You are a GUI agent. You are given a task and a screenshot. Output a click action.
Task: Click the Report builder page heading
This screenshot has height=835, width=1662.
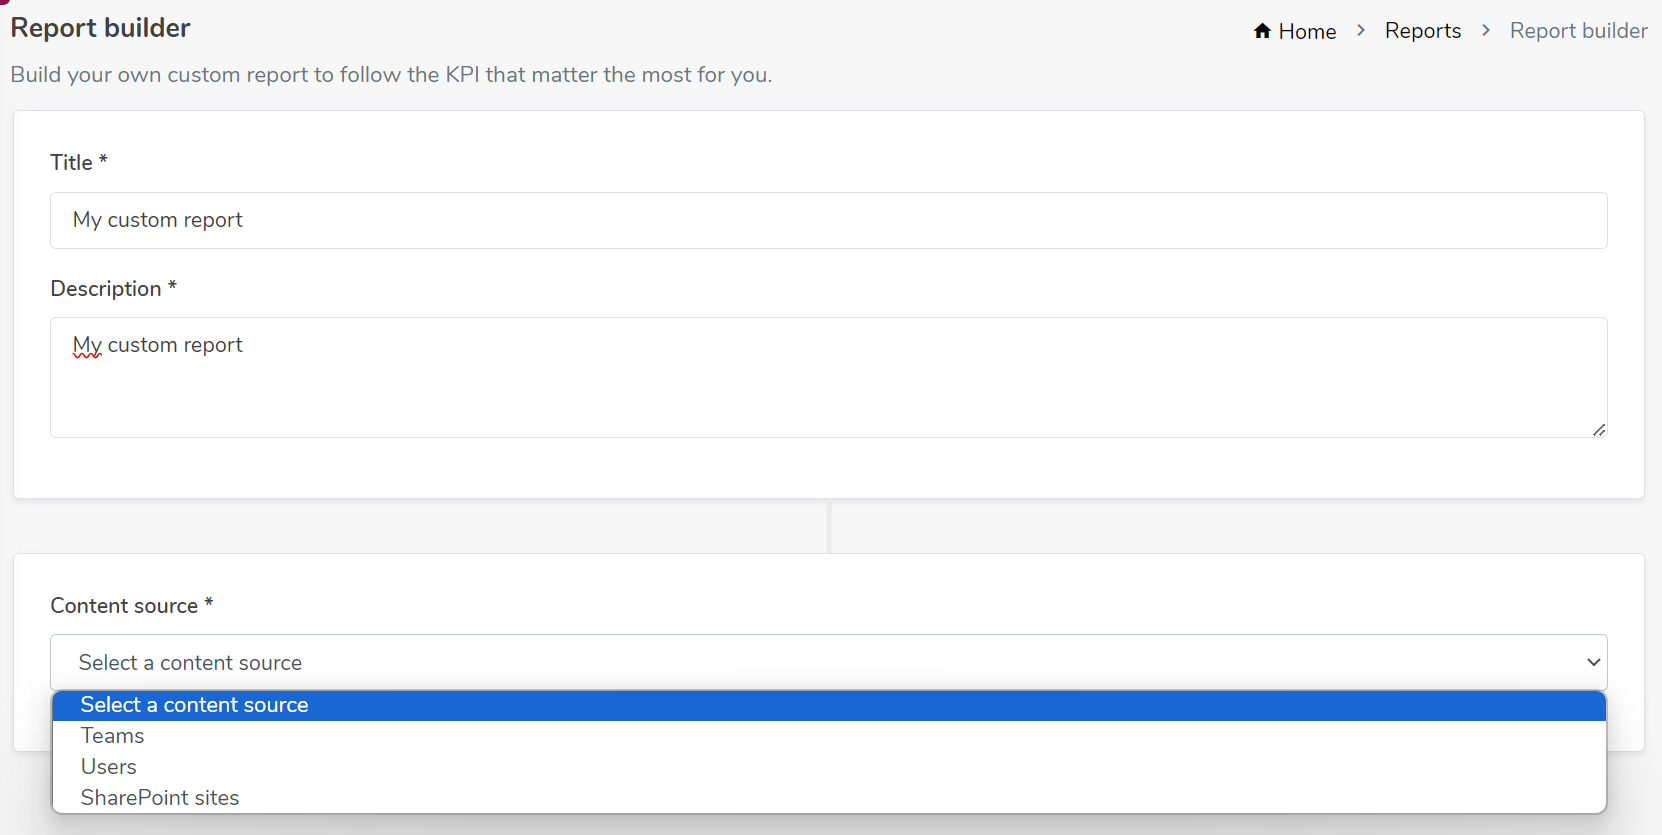tap(100, 28)
